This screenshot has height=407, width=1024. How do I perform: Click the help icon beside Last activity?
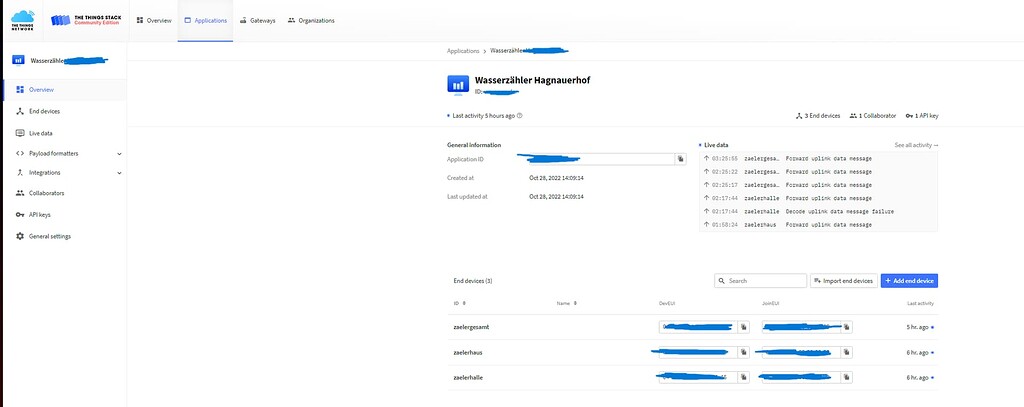point(520,116)
